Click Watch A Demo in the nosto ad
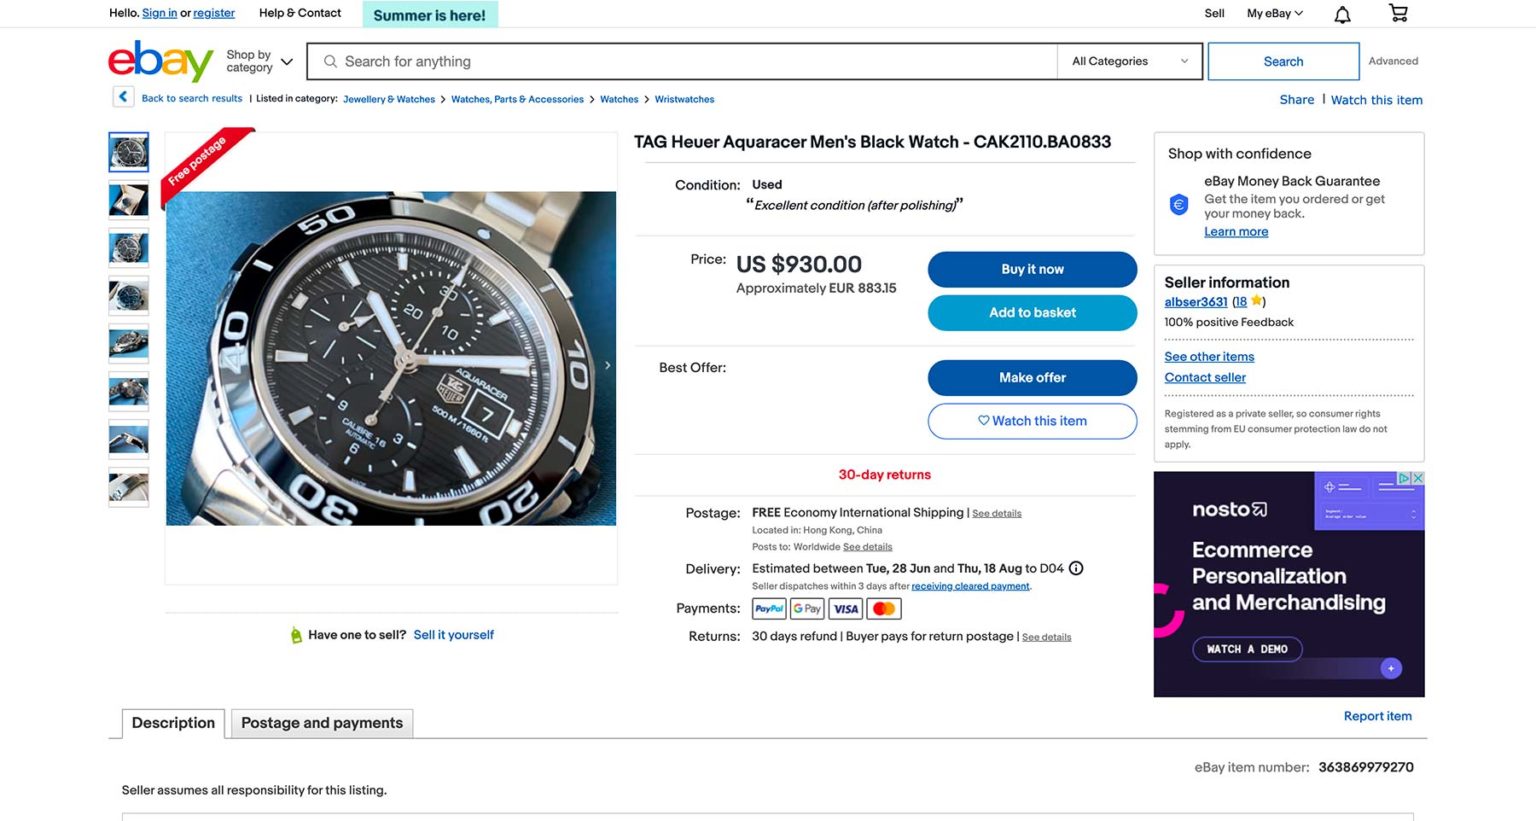This screenshot has height=821, width=1536. (1247, 649)
